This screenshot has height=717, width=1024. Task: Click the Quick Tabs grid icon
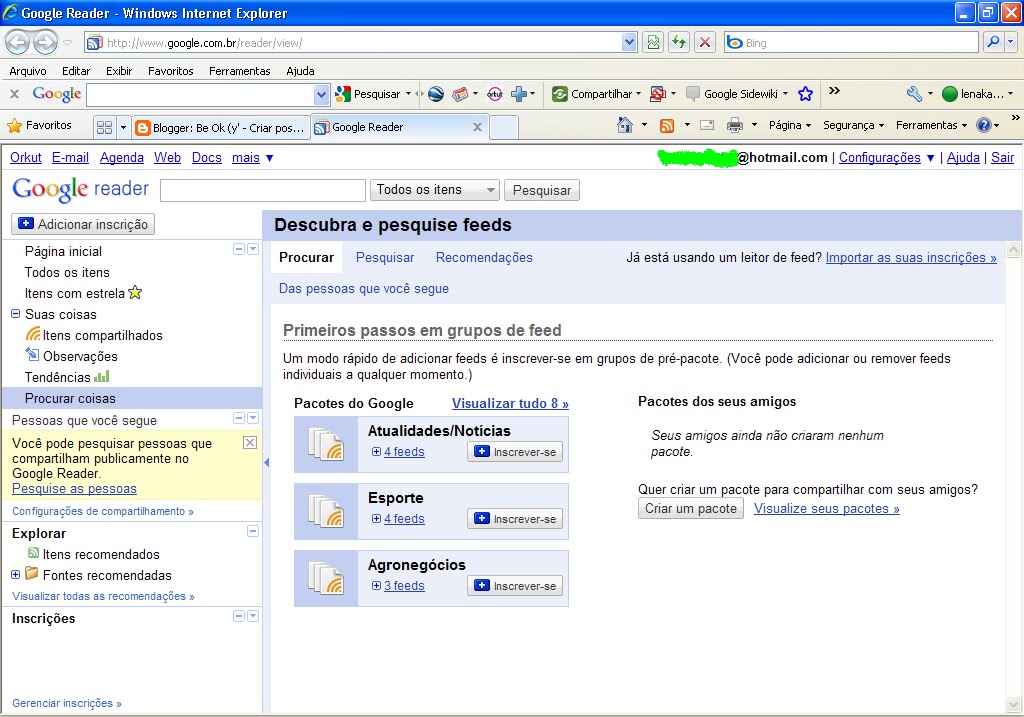tap(104, 127)
